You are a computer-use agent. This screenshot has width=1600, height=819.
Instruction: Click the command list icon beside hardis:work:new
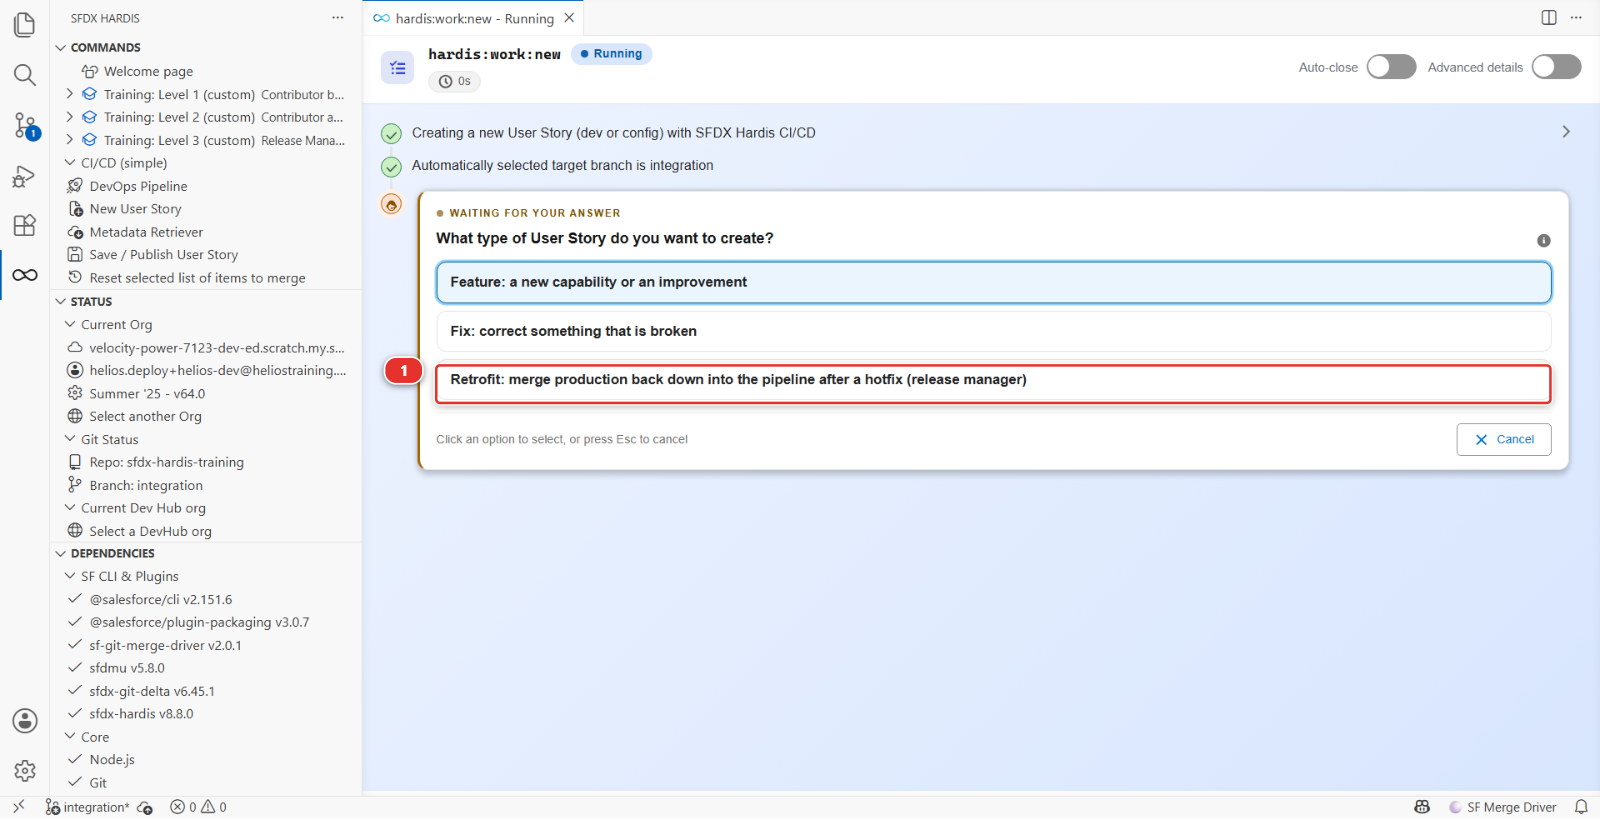tap(398, 68)
